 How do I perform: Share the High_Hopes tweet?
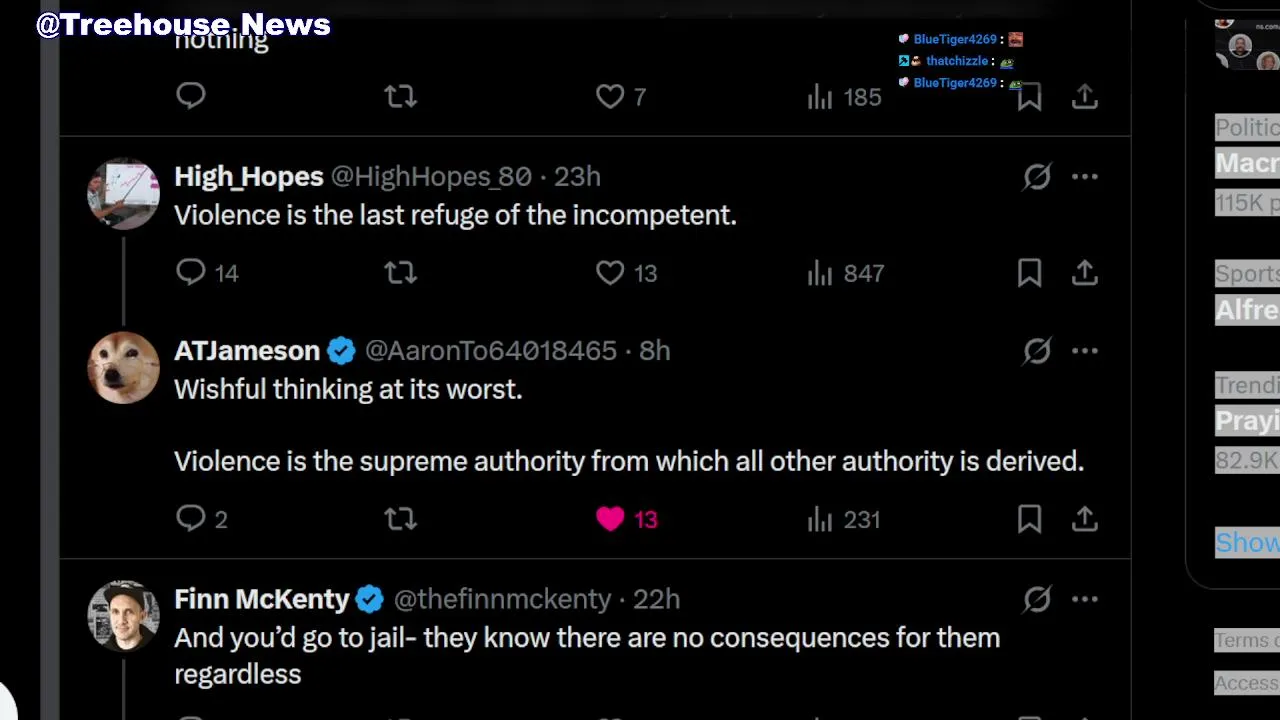point(1085,273)
